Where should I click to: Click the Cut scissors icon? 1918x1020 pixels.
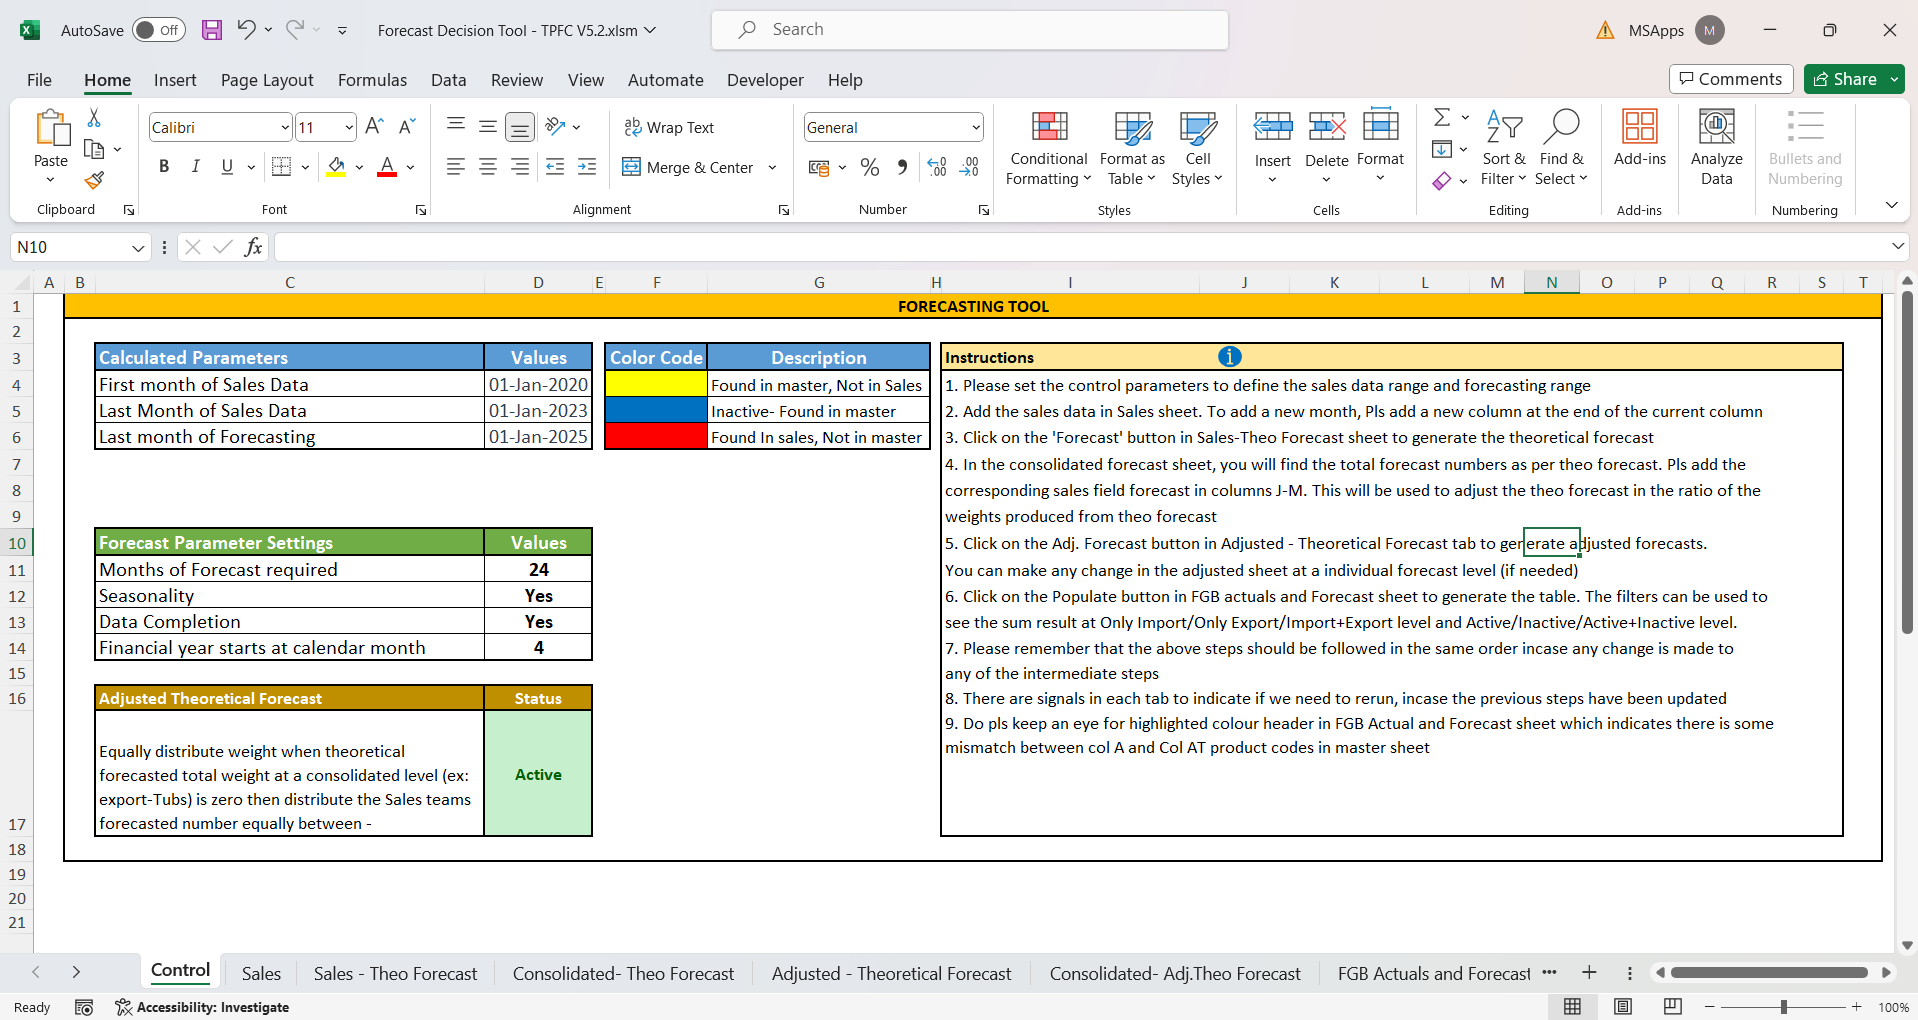94,118
